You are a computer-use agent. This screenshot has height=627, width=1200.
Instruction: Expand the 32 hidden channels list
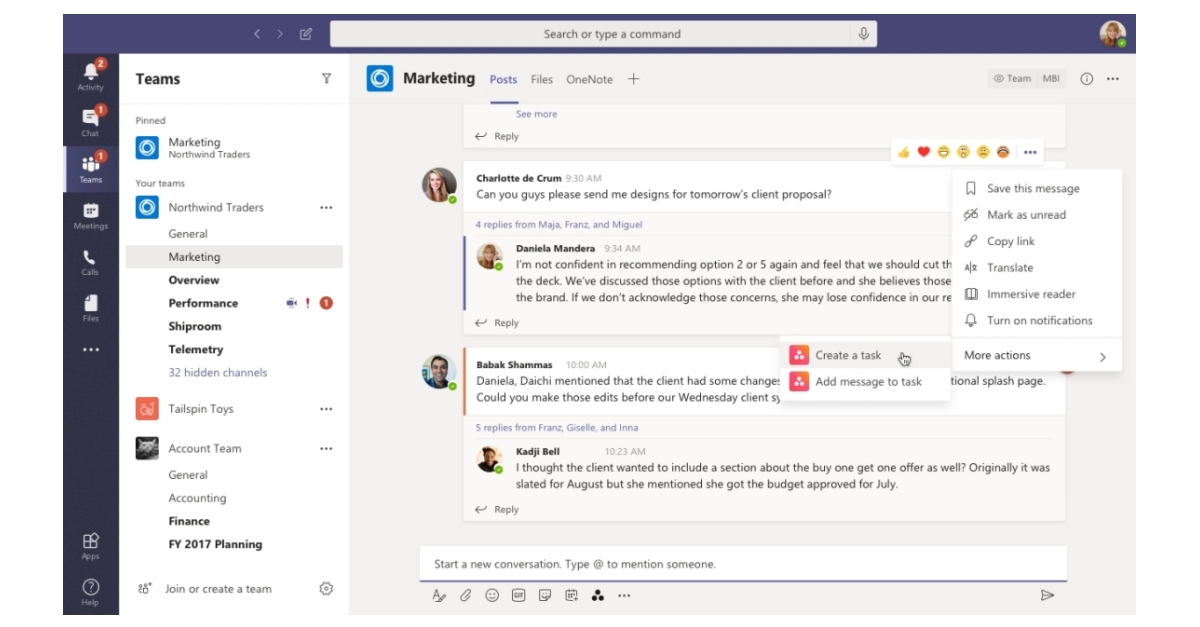(218, 373)
